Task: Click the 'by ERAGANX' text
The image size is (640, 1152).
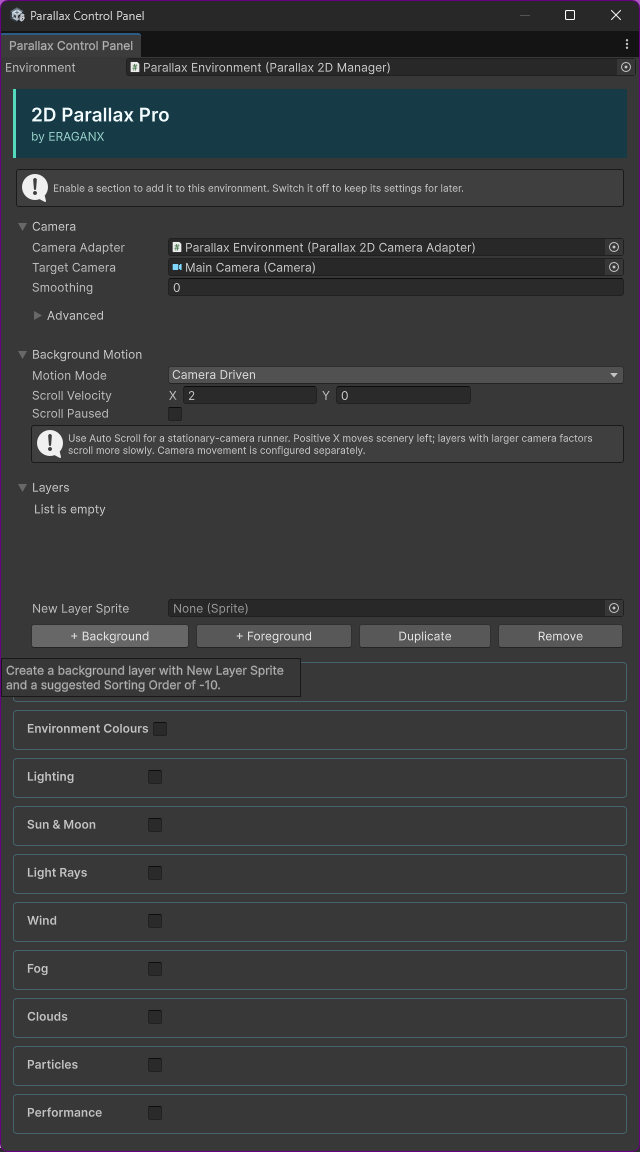Action: (x=68, y=137)
